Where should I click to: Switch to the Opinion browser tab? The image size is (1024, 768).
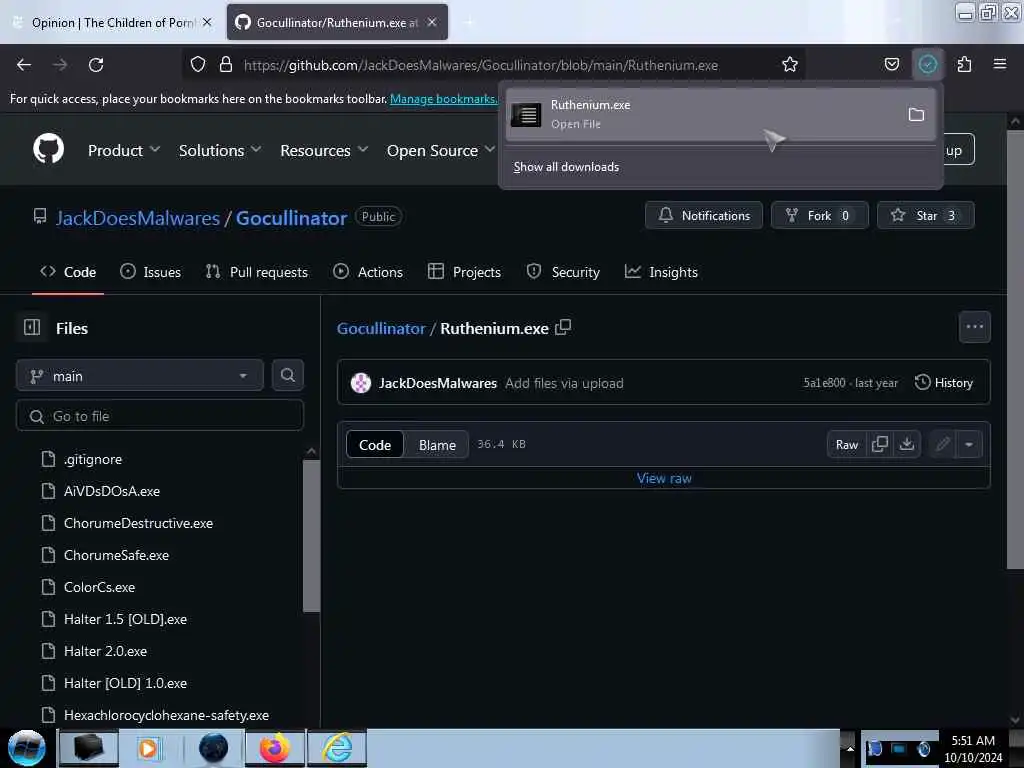112,22
